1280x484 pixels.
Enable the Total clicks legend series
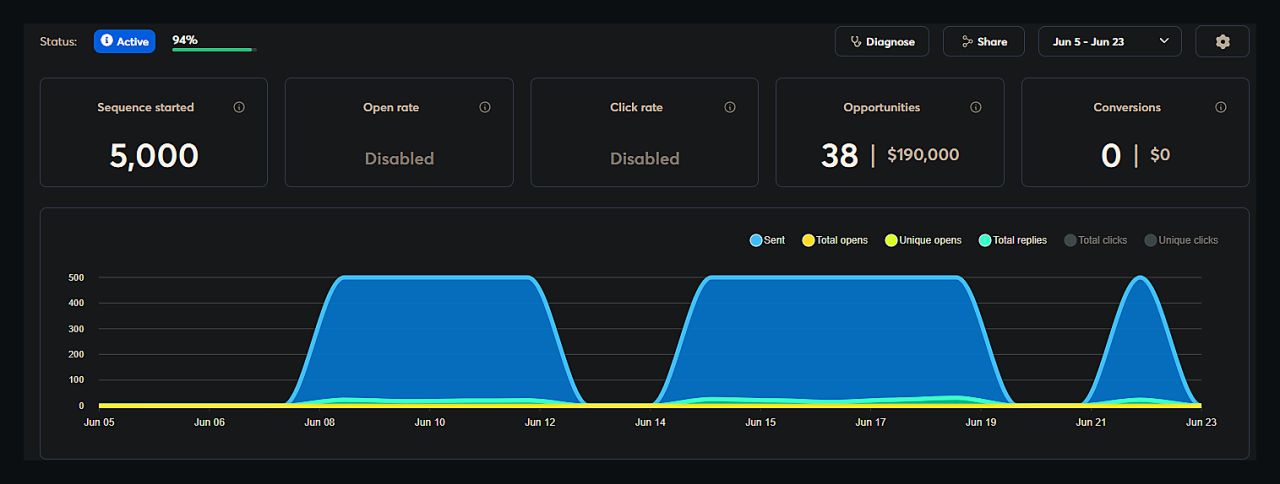[x=1096, y=240]
